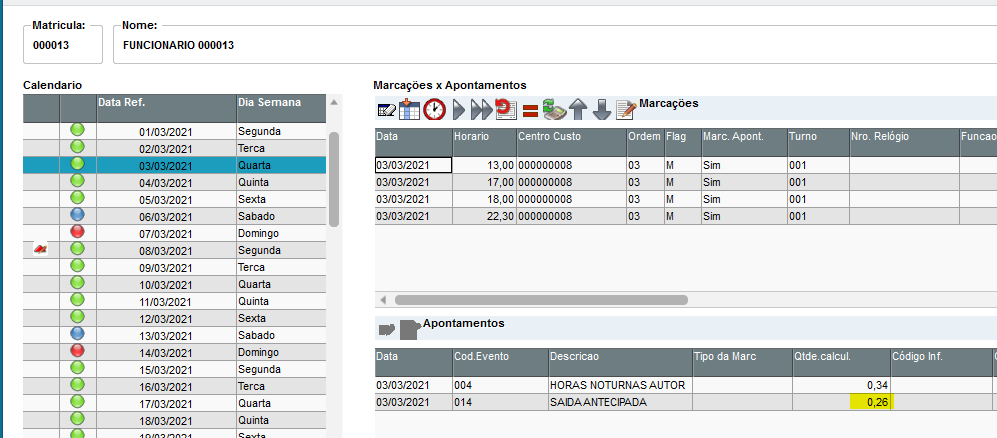
Task: Click the single gray play arrow icon
Action: [458, 110]
